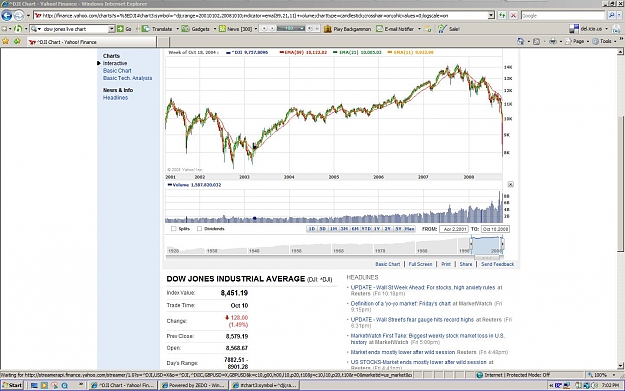Open the address bar history dropdown
Viewport: 625px width, 391px height.
pos(491,16)
